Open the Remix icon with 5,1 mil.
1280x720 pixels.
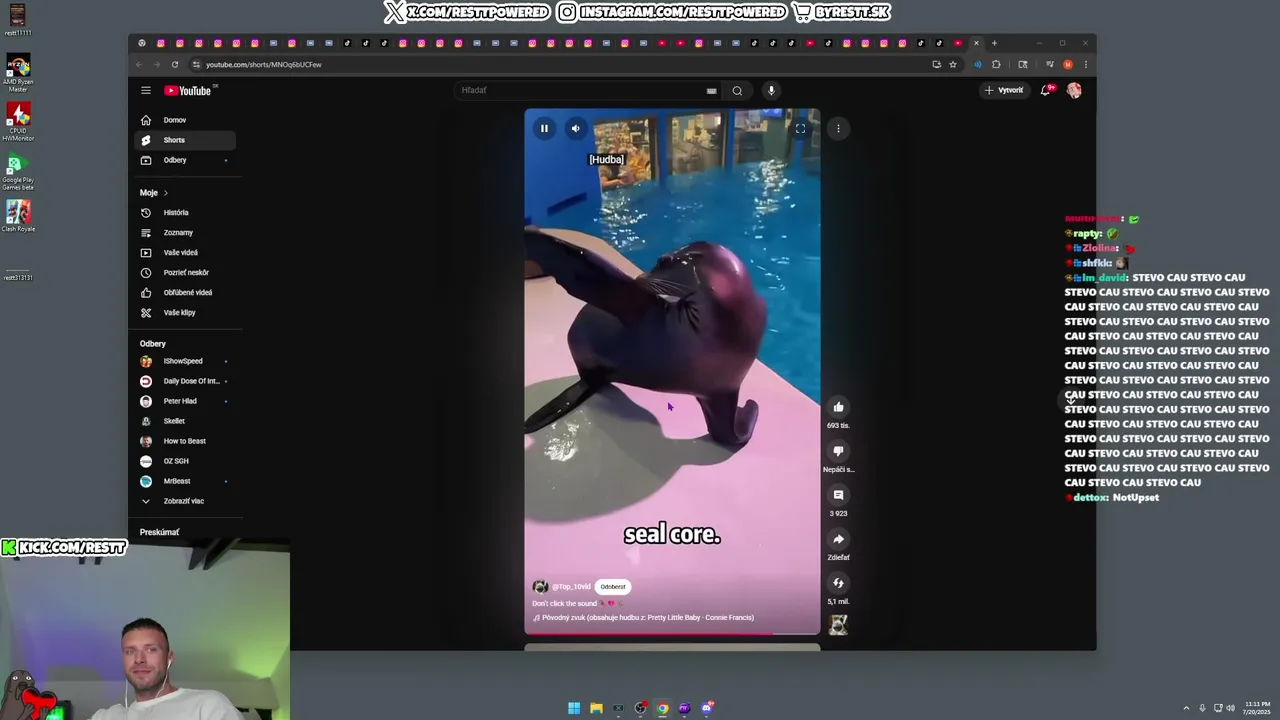838,583
